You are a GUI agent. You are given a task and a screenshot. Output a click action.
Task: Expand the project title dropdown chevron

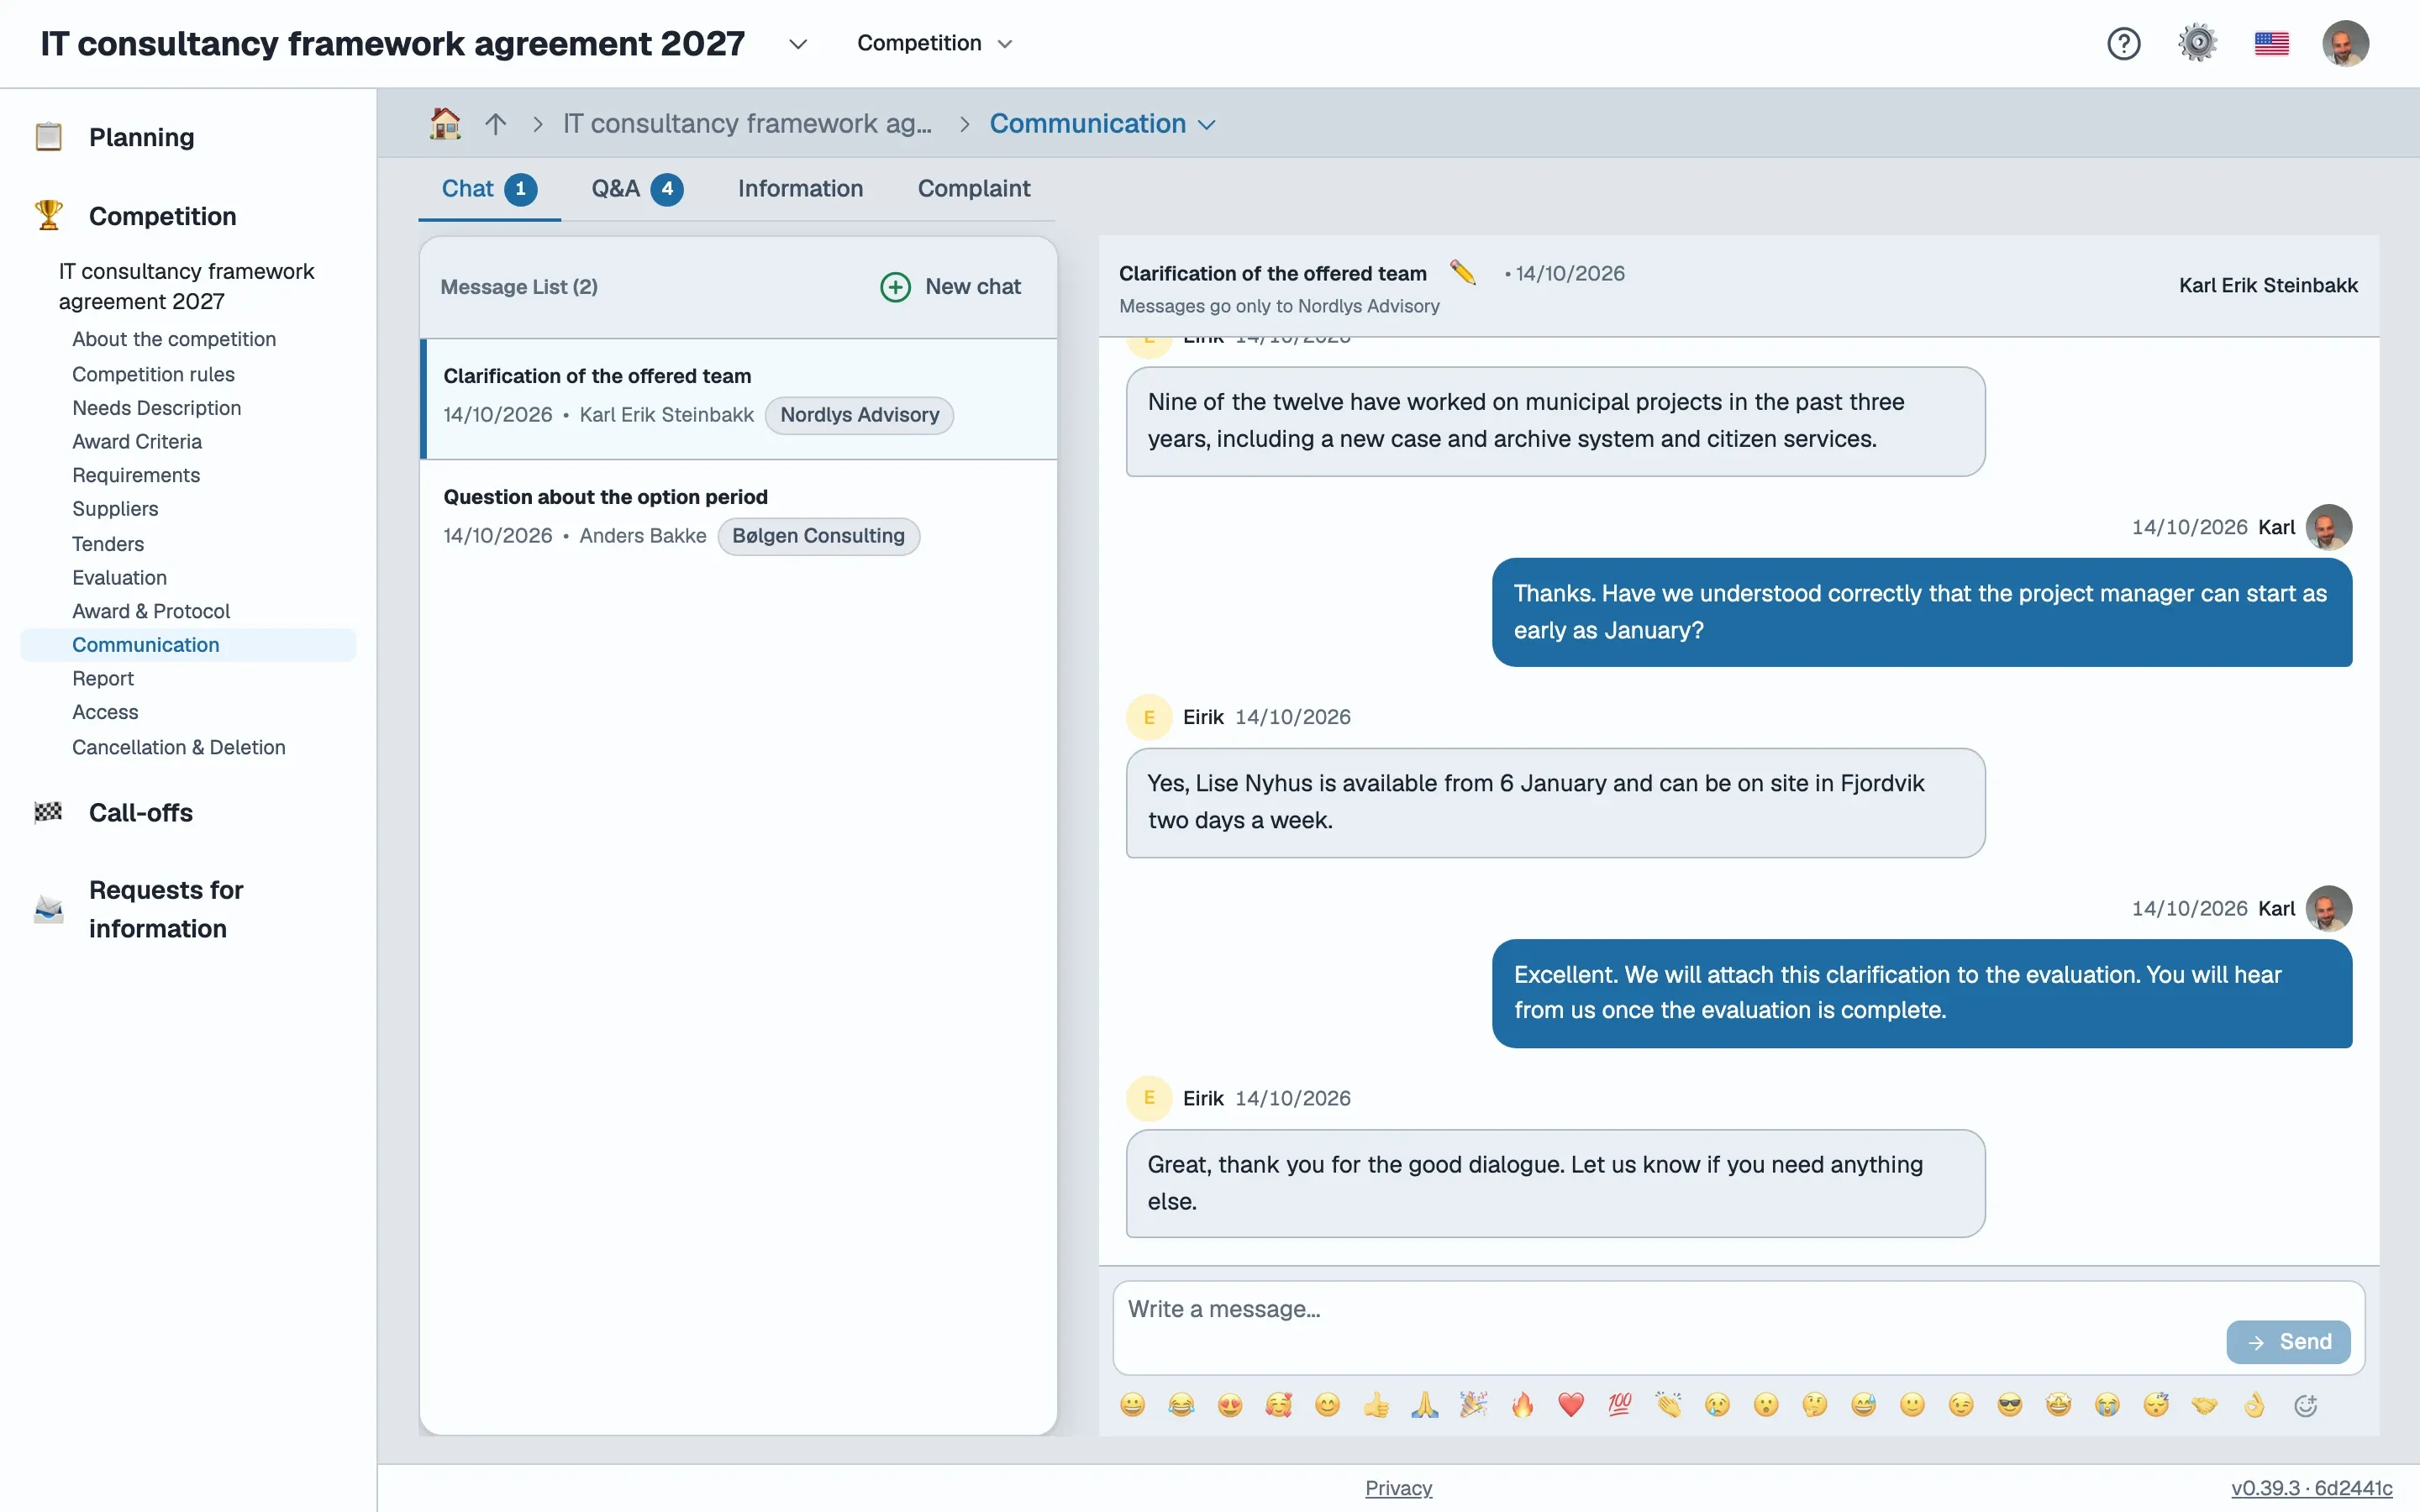(797, 44)
